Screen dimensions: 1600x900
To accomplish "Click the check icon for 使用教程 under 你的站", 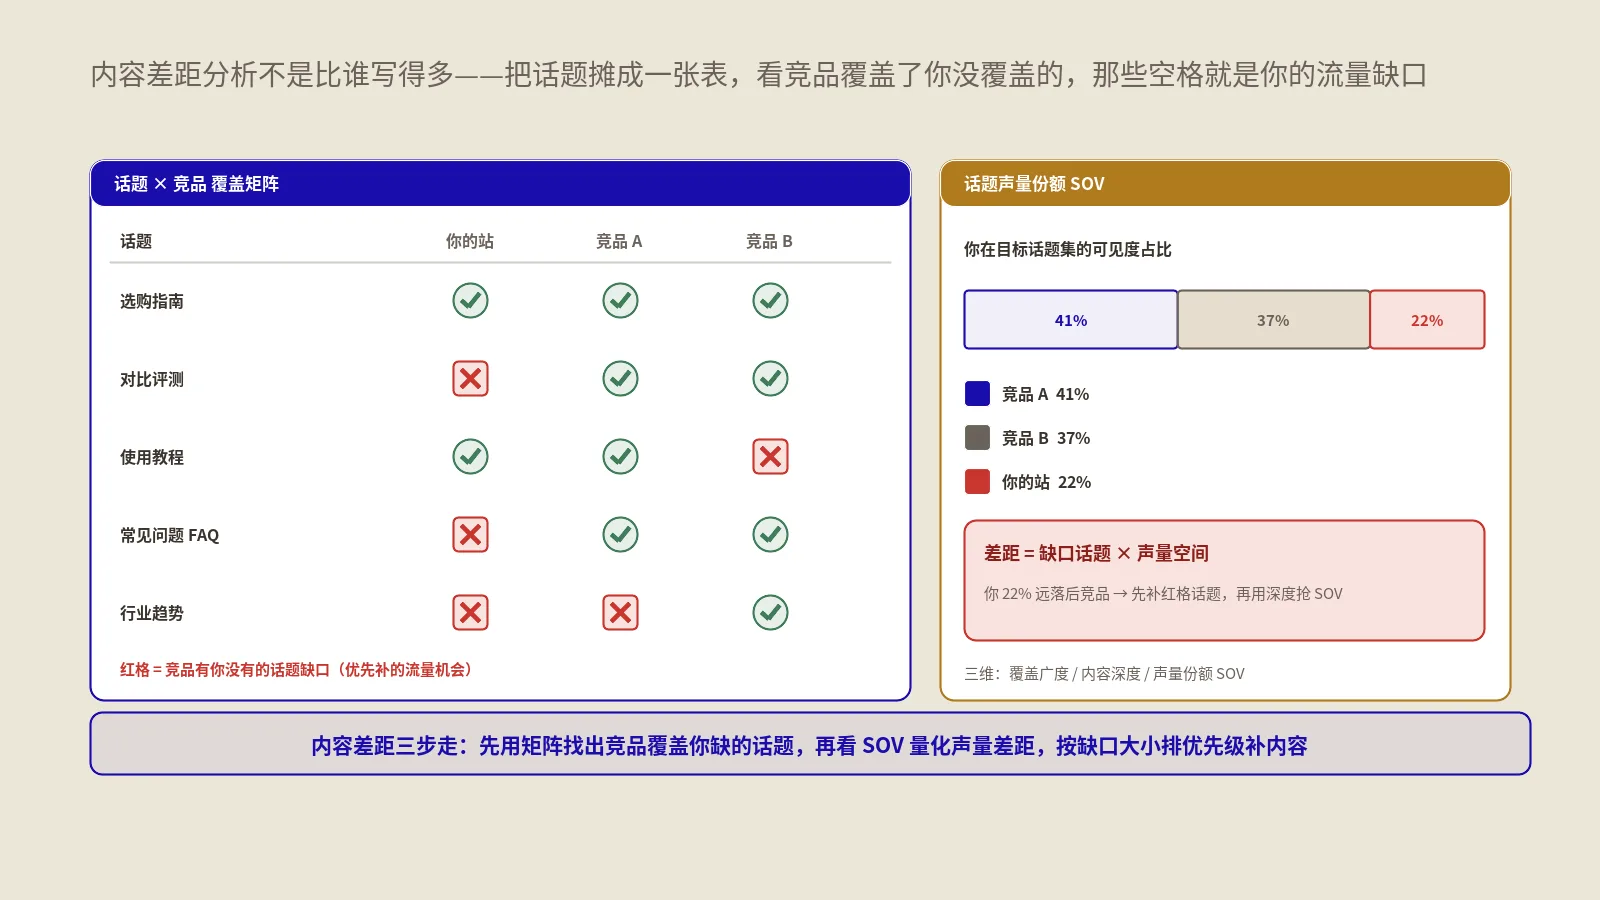I will [x=470, y=456].
